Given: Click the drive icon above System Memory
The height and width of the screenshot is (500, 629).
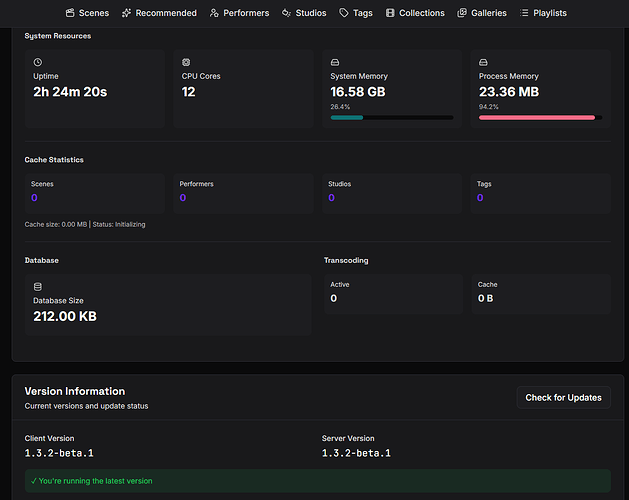Looking at the screenshot, I should (x=335, y=62).
